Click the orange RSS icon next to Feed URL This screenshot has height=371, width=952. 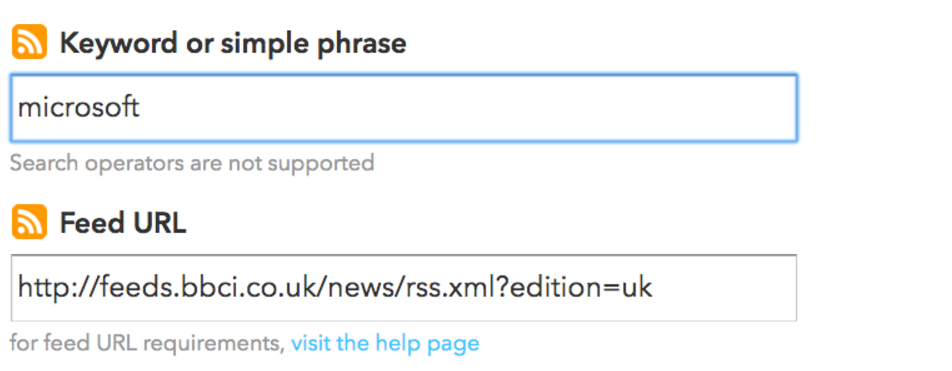(29, 222)
